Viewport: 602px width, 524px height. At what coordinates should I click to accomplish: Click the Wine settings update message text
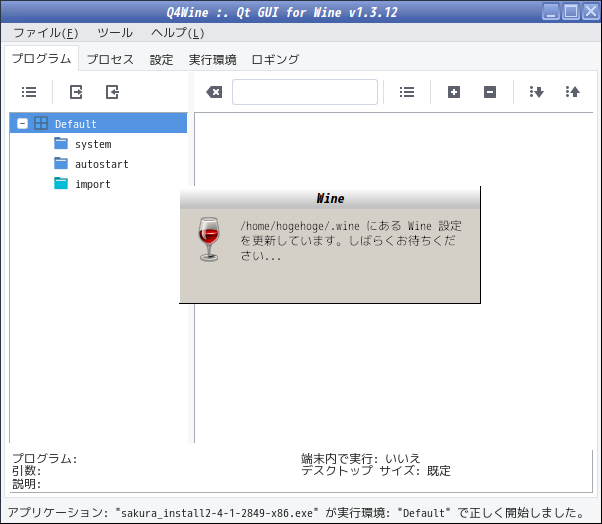tap(351, 241)
